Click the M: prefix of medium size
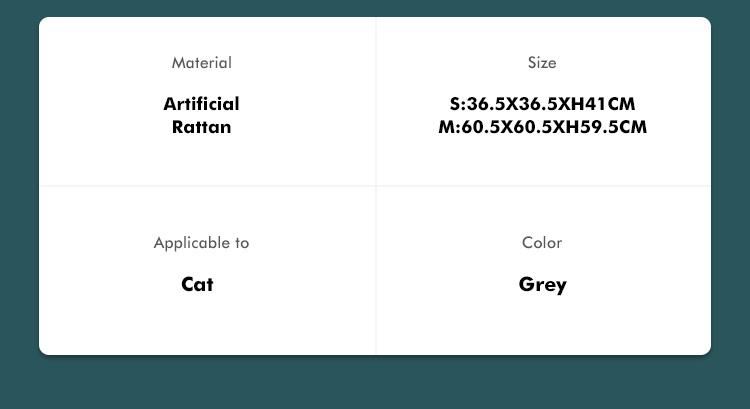This screenshot has height=409, width=750. 449,127
